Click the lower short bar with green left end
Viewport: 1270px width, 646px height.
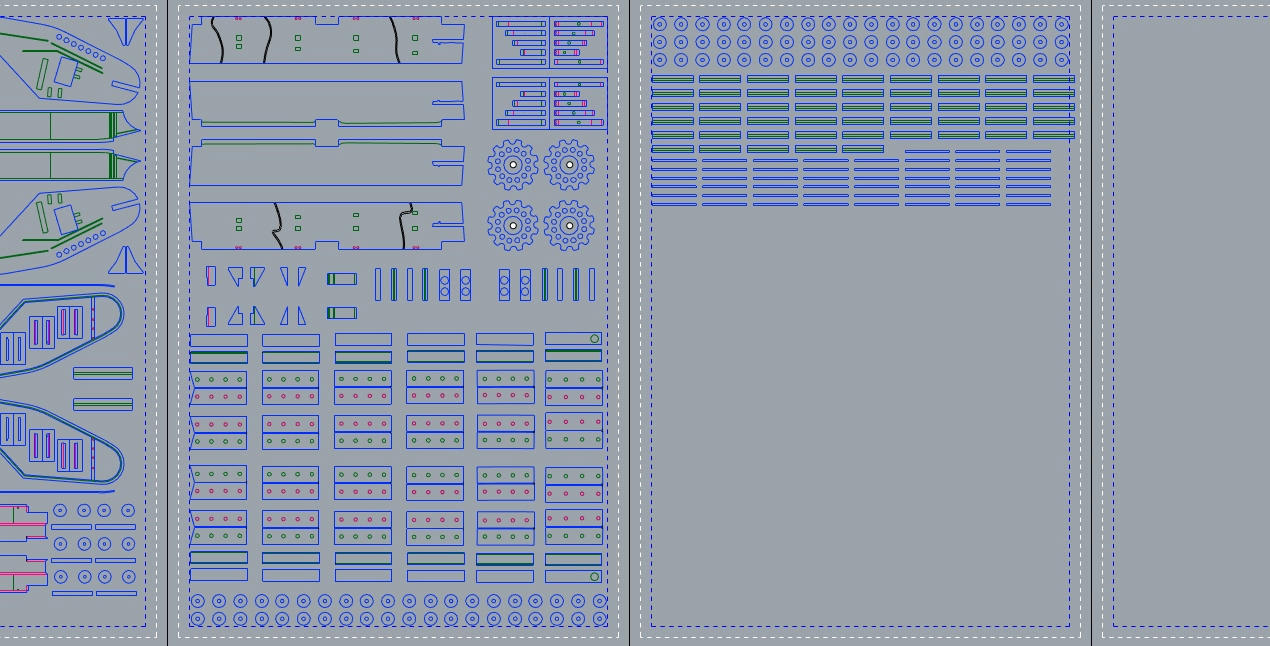(342, 313)
